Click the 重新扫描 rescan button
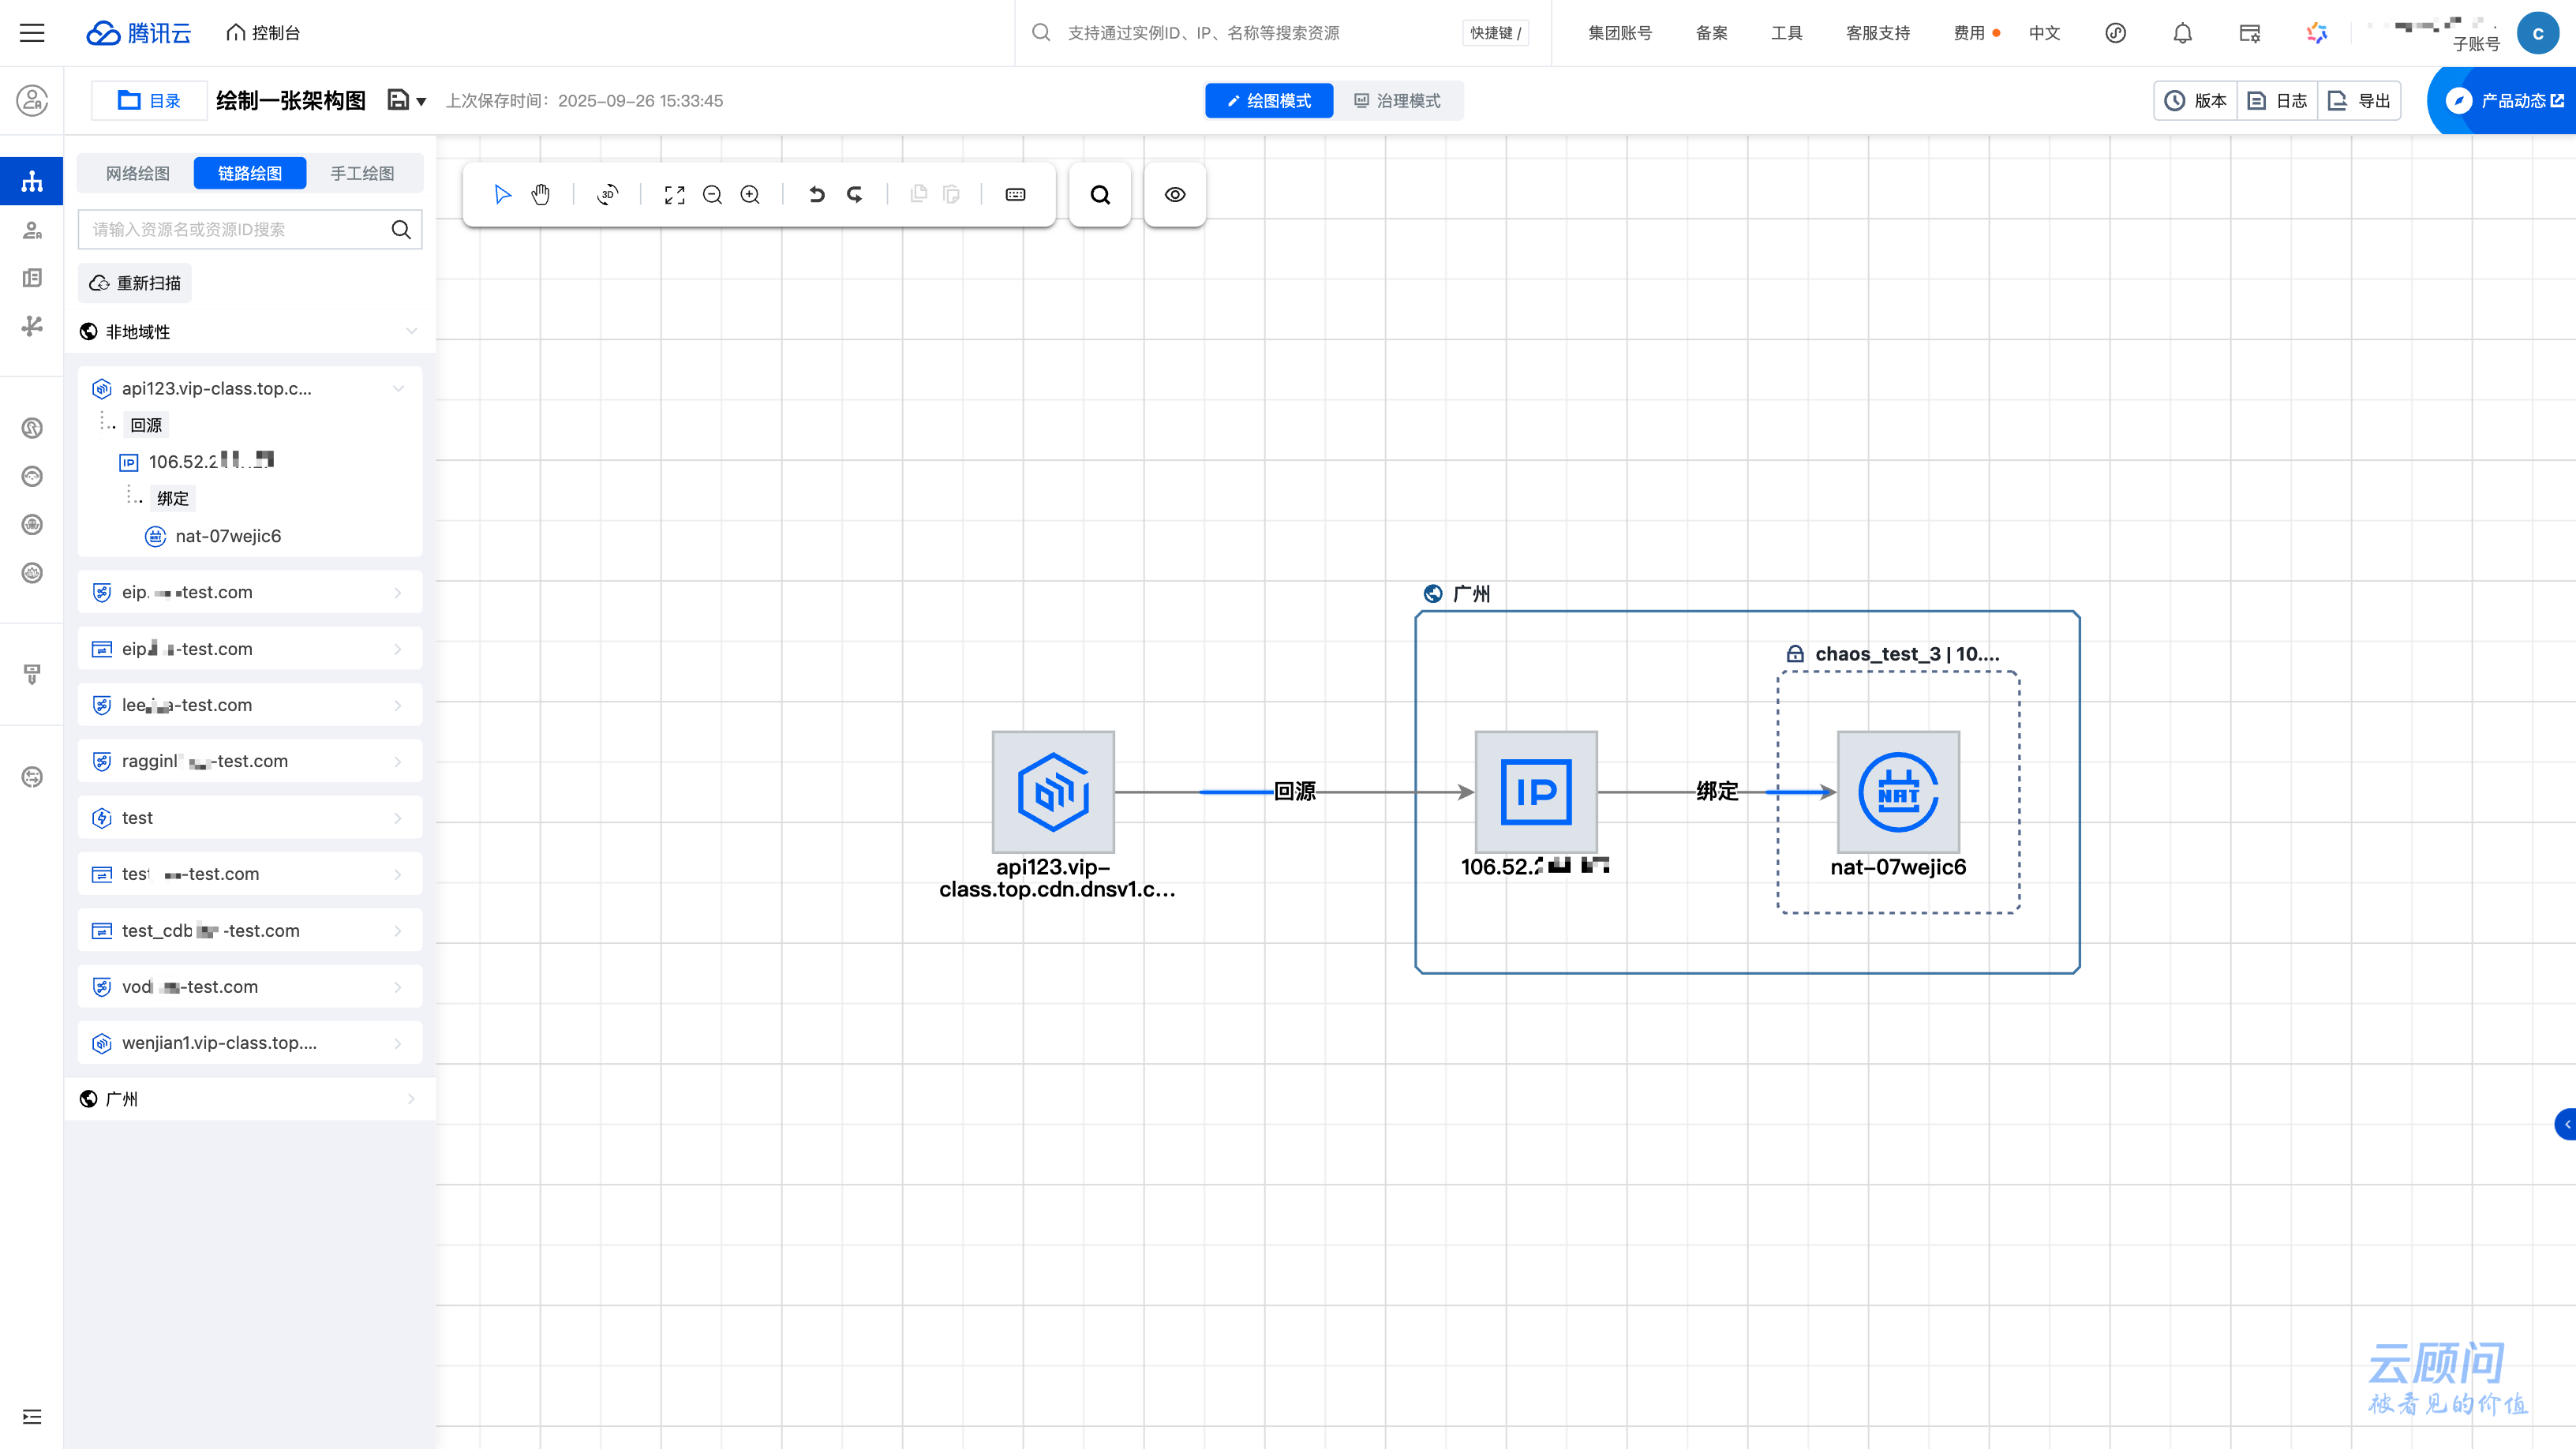The image size is (2576, 1449). tap(135, 283)
